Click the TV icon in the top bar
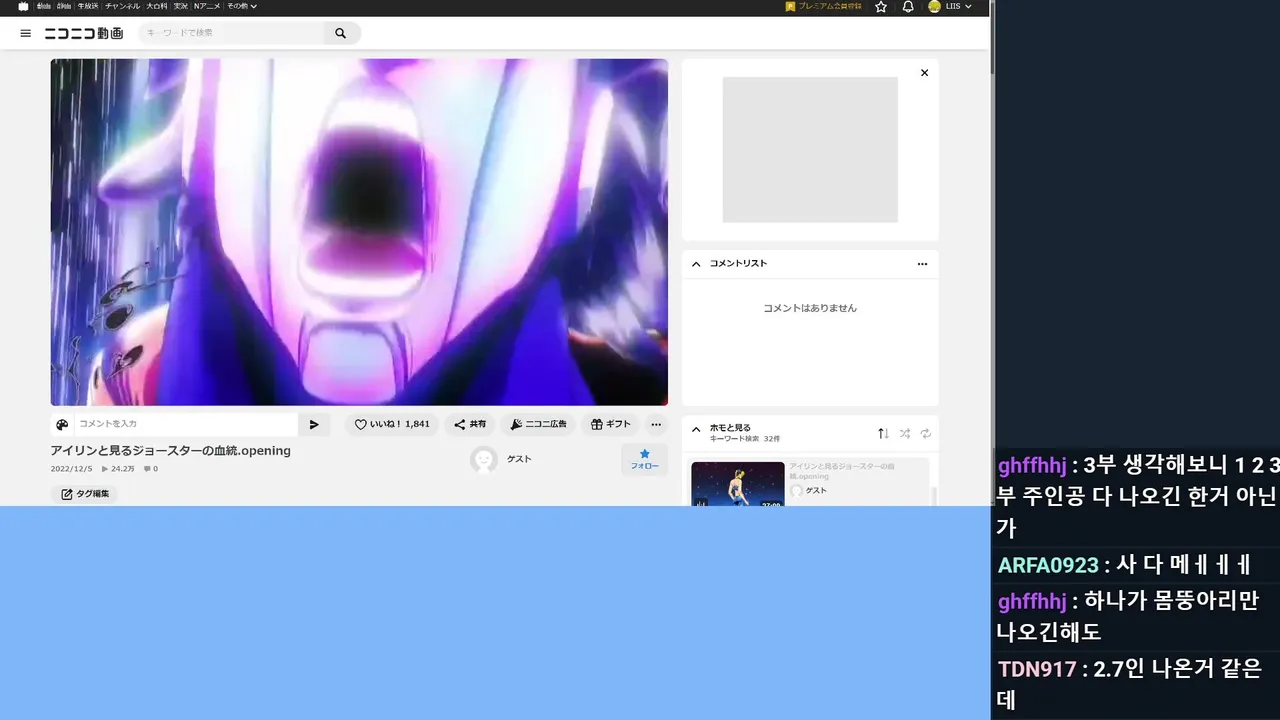1280x720 pixels. click(x=23, y=6)
